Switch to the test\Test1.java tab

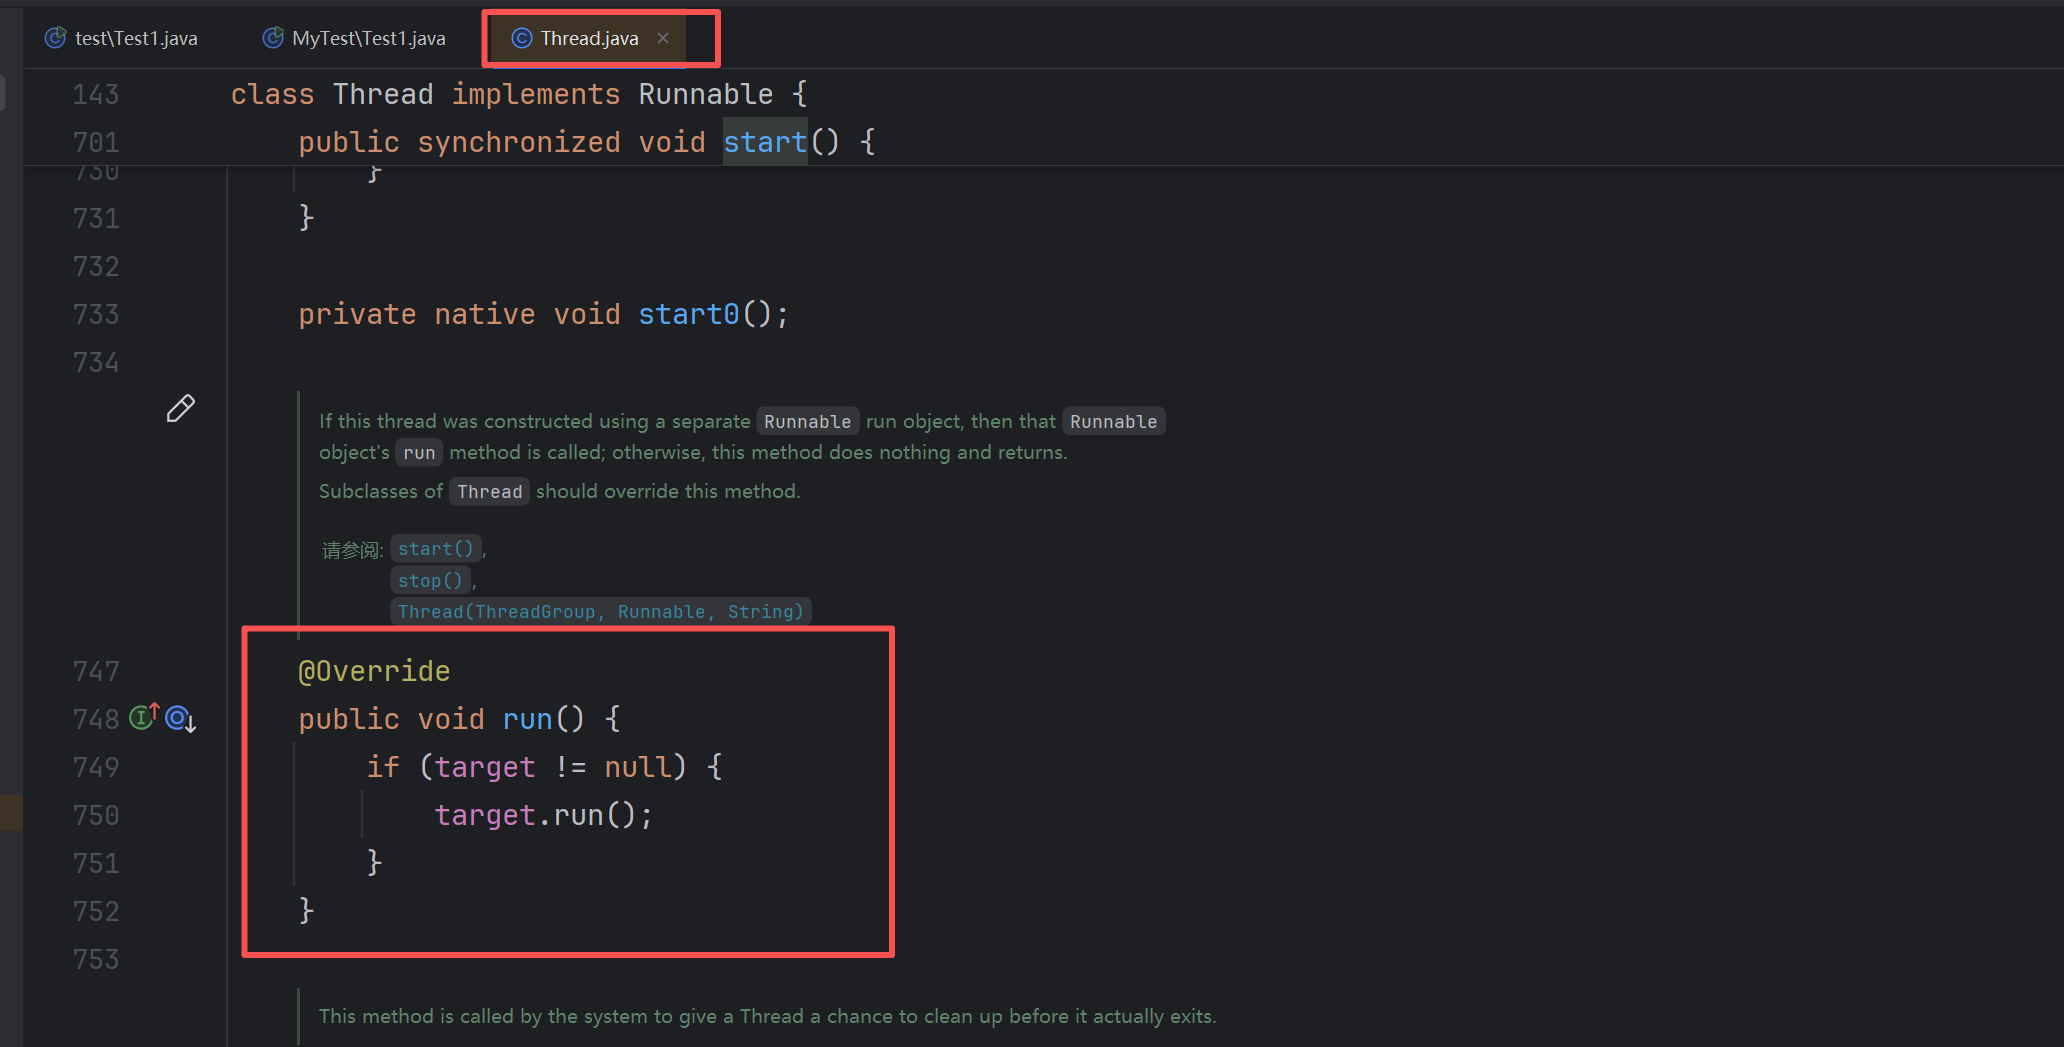click(122, 38)
